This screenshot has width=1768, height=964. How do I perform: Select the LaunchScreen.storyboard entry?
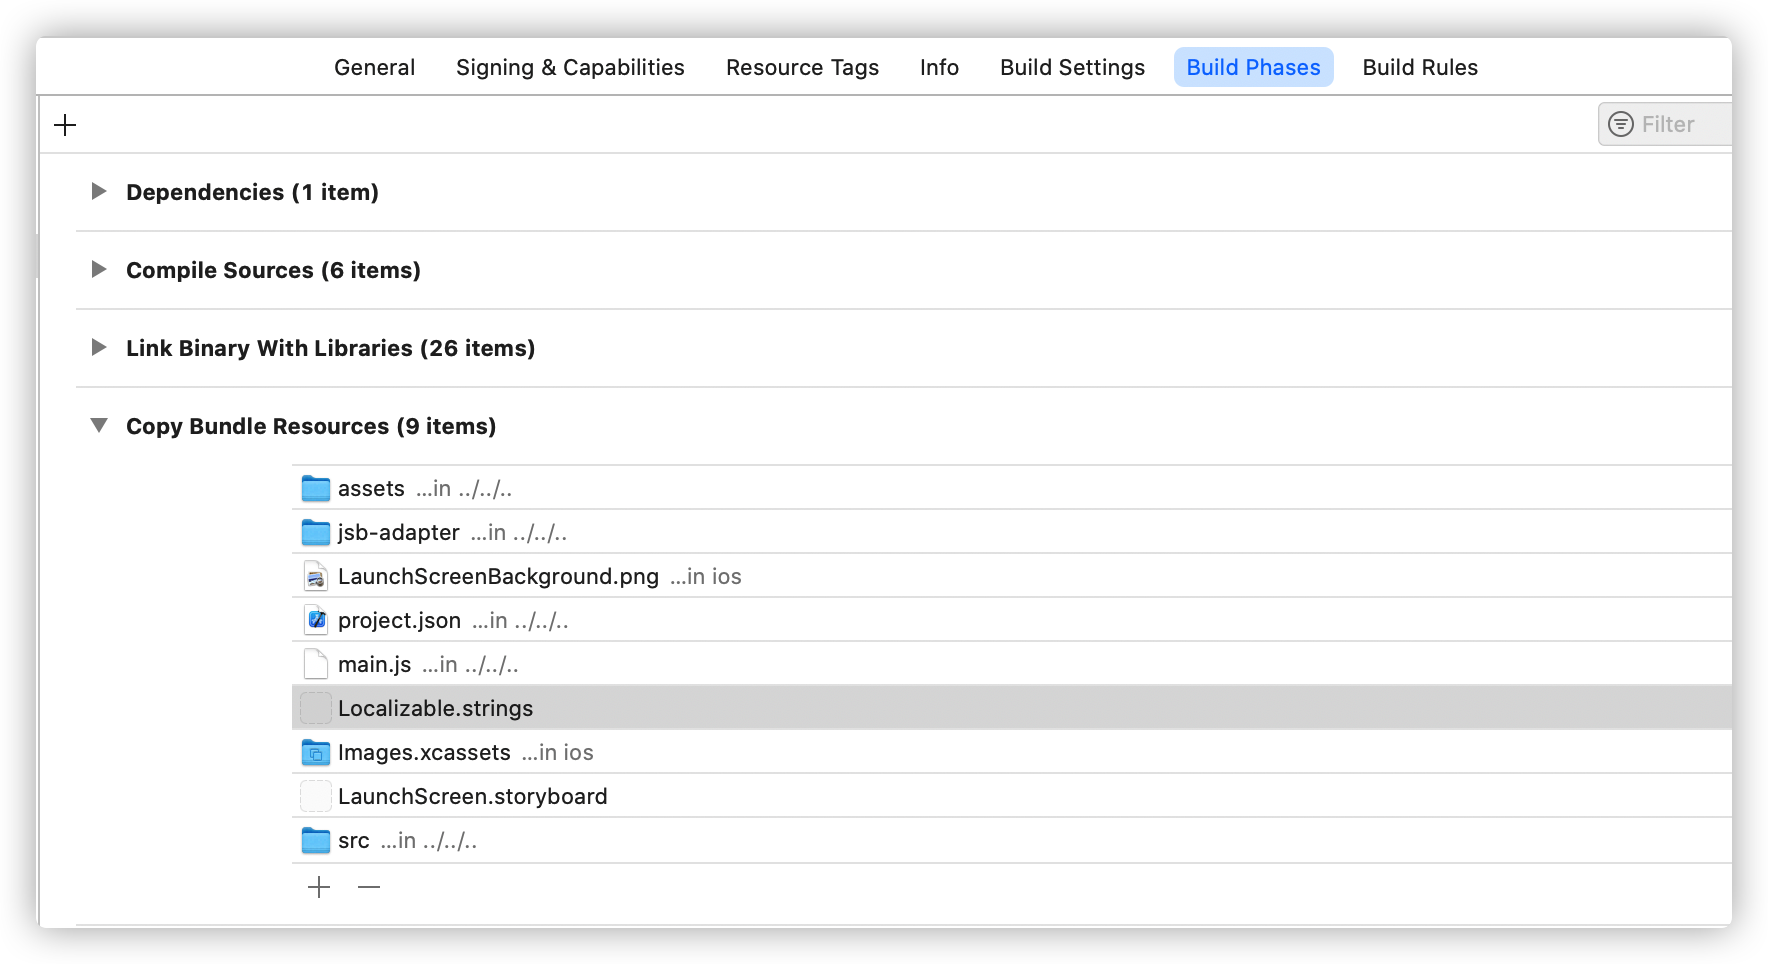coord(472,797)
